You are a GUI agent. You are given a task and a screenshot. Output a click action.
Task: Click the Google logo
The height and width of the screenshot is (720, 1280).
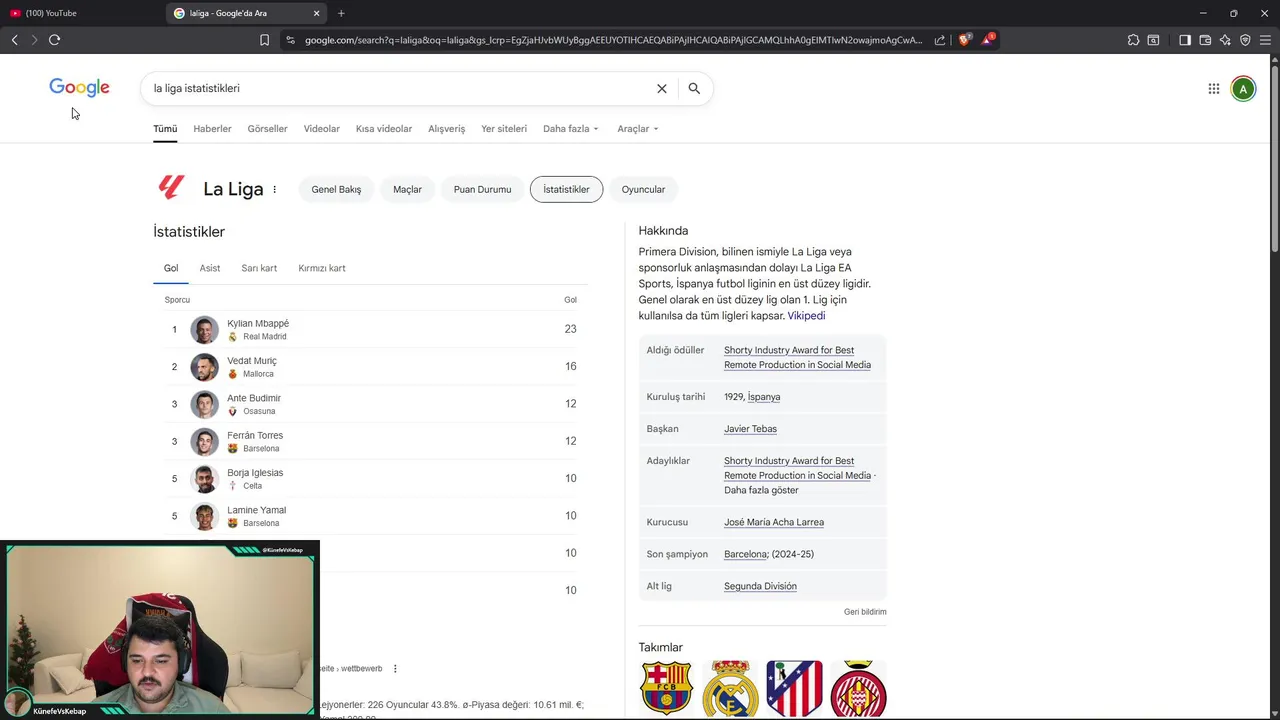[79, 88]
